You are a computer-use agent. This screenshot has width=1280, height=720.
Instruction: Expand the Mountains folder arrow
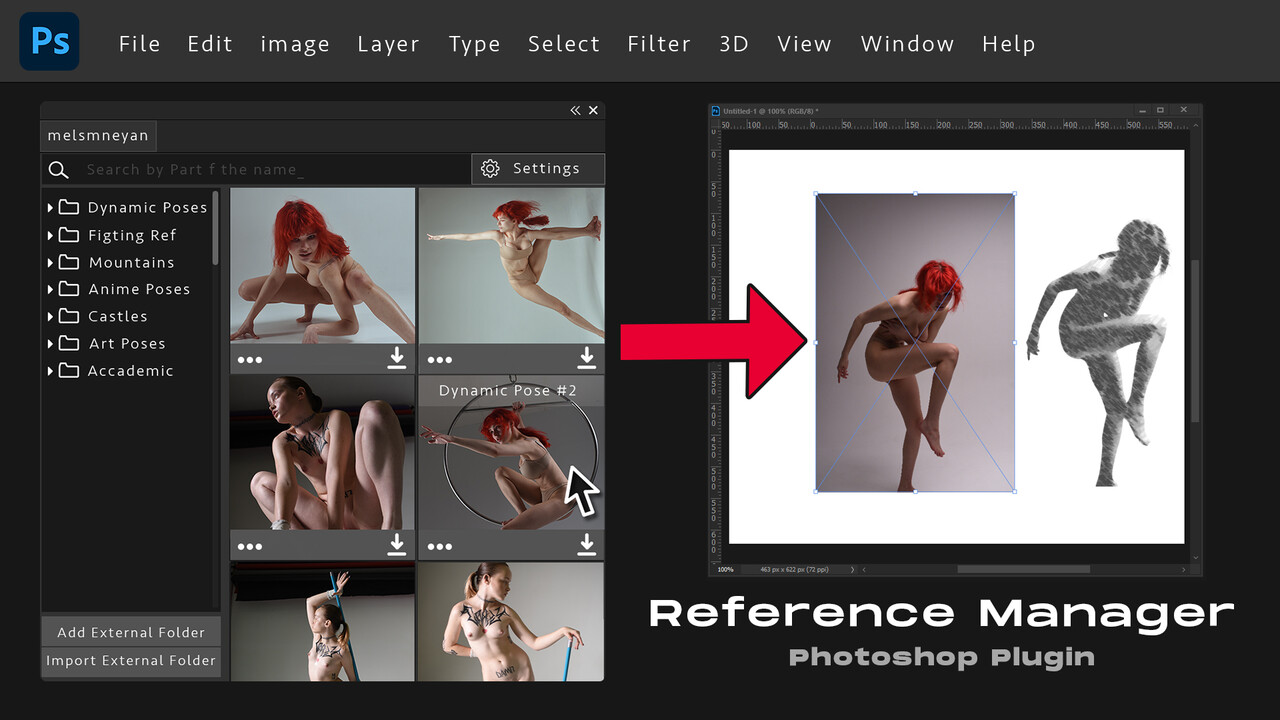click(50, 262)
